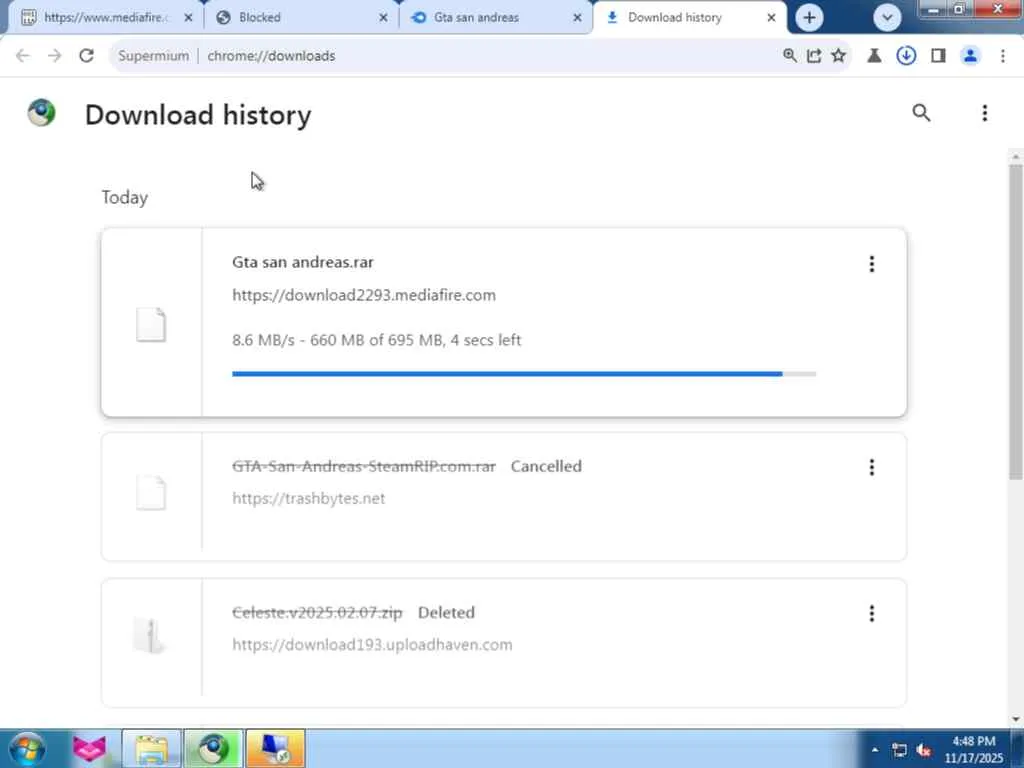Click the Gta san andreas.rar file icon
This screenshot has height=768, width=1024.
click(151, 325)
